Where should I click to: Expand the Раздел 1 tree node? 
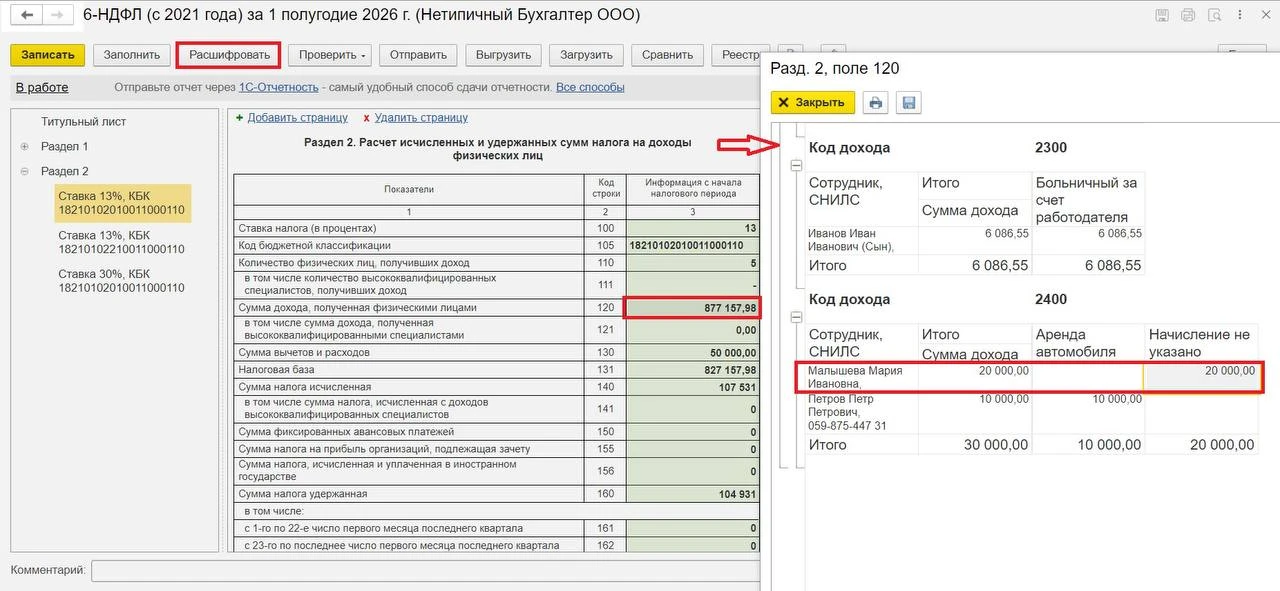click(x=24, y=146)
